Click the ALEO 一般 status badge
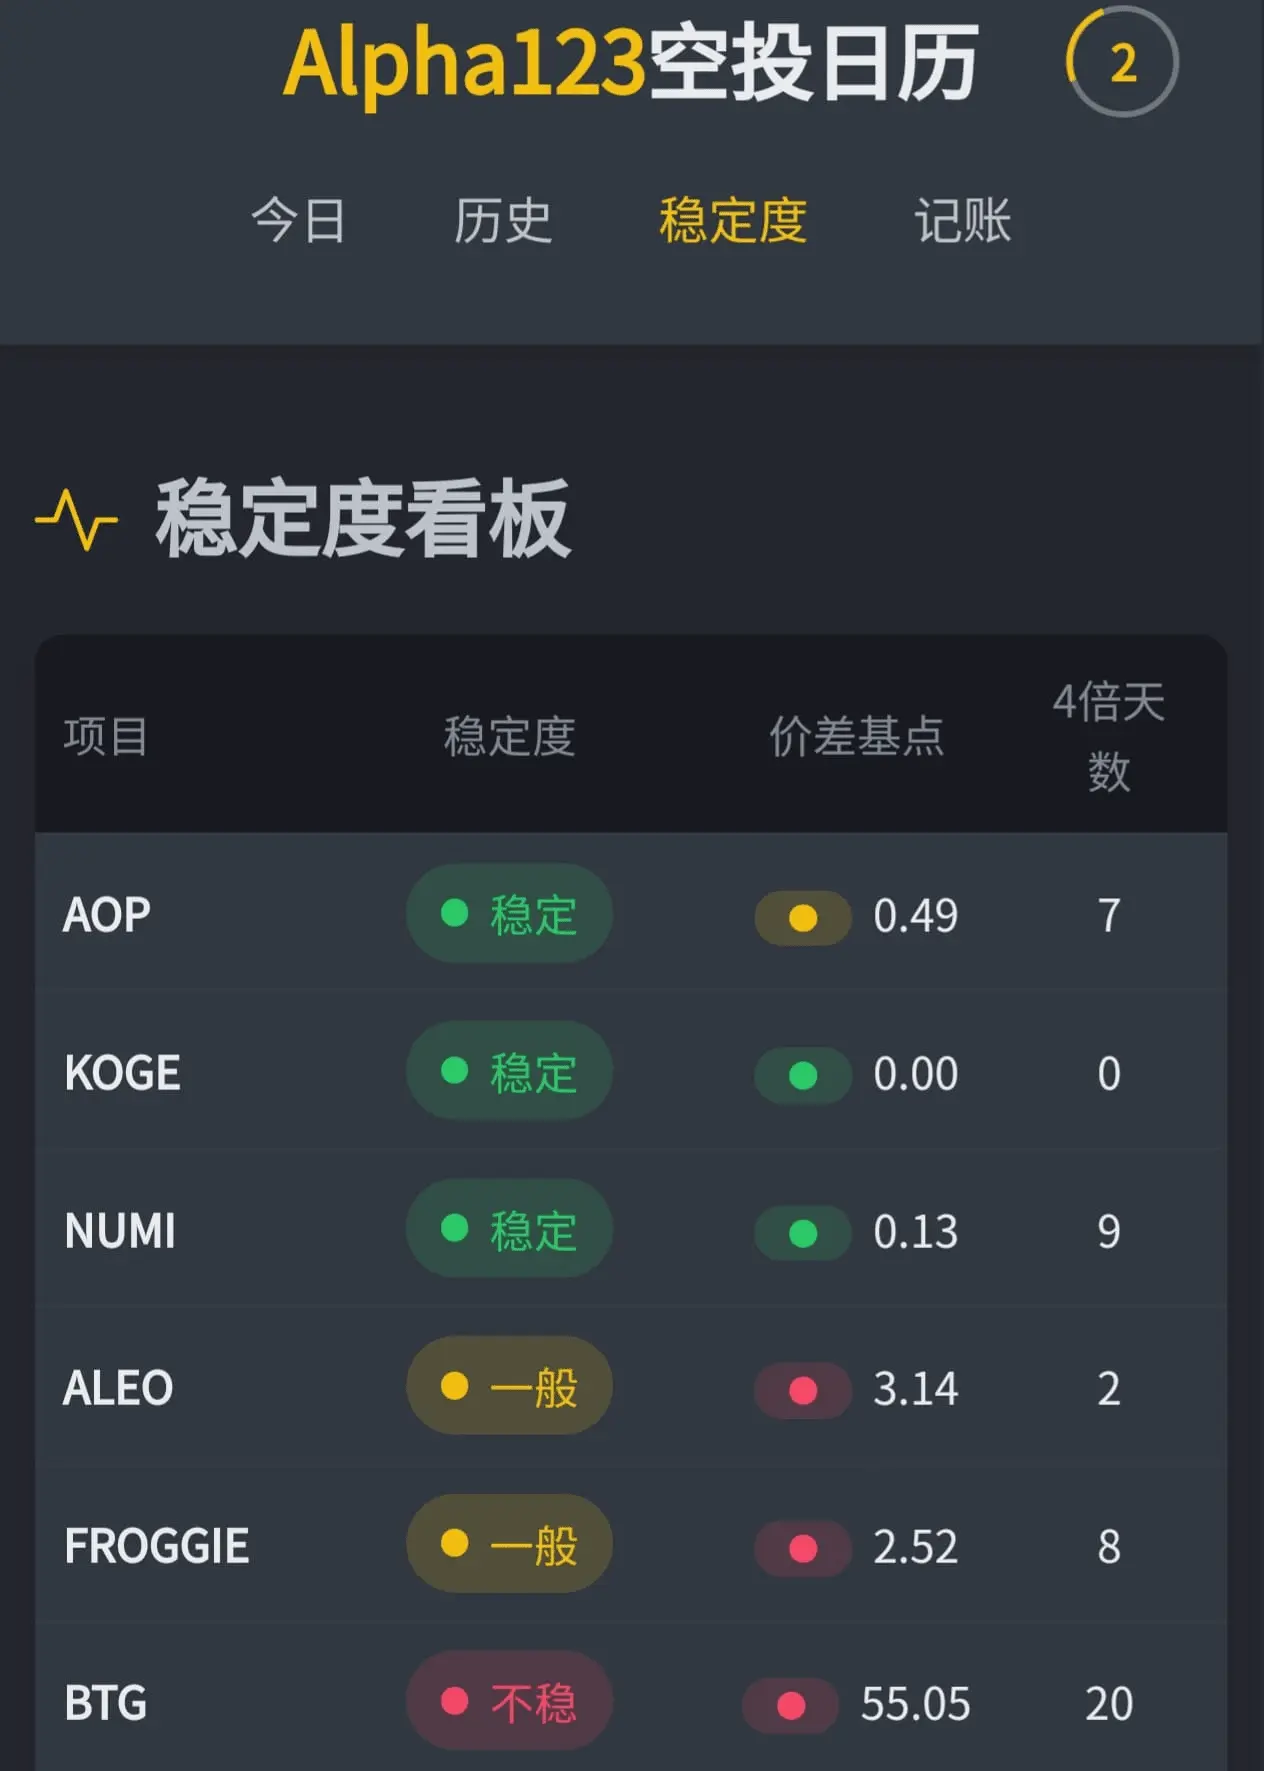The height and width of the screenshot is (1771, 1264). [509, 1387]
